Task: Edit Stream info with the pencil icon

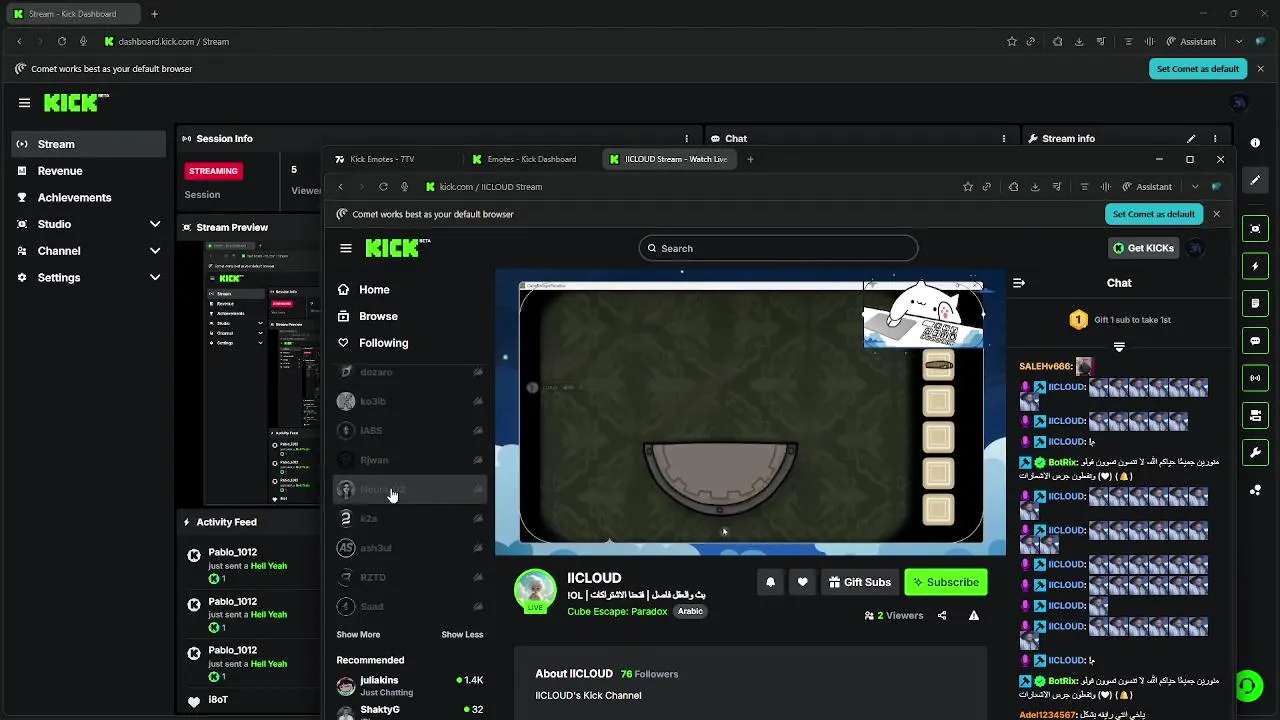Action: [x=1191, y=139]
